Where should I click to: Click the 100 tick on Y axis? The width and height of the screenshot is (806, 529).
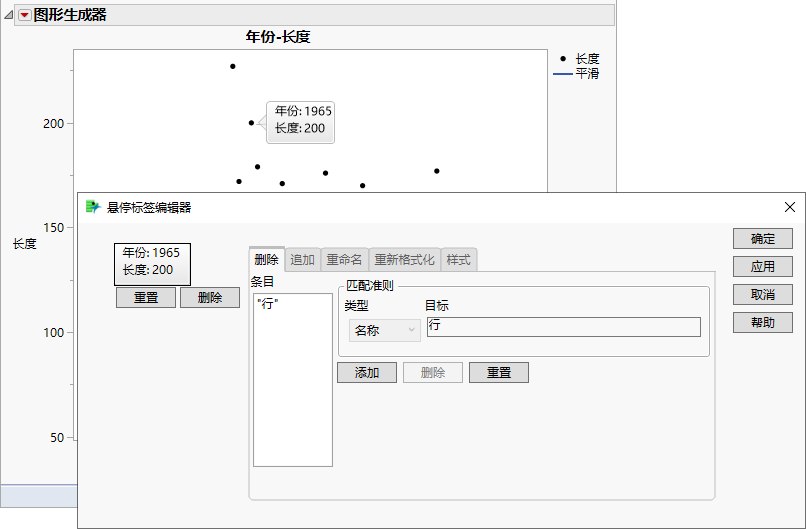pyautogui.click(x=53, y=333)
